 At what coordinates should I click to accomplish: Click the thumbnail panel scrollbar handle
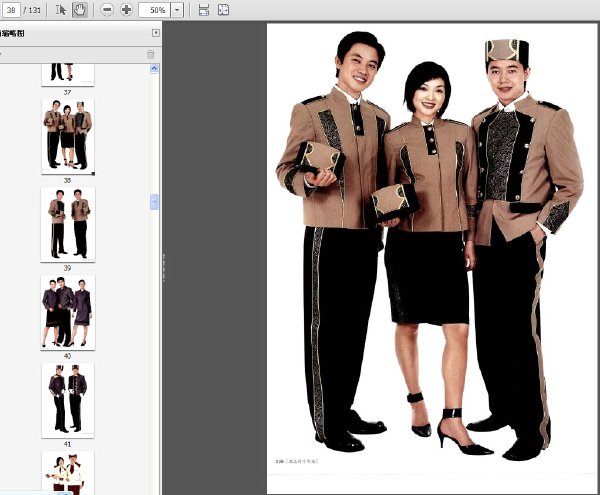click(x=154, y=202)
